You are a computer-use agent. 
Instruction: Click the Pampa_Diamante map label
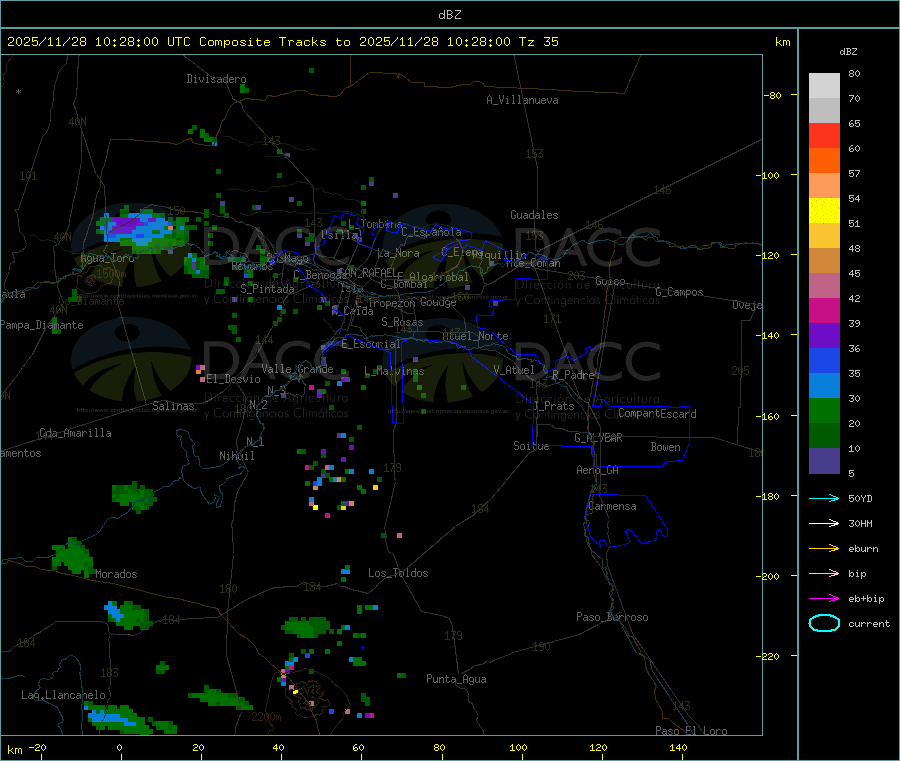[x=42, y=325]
